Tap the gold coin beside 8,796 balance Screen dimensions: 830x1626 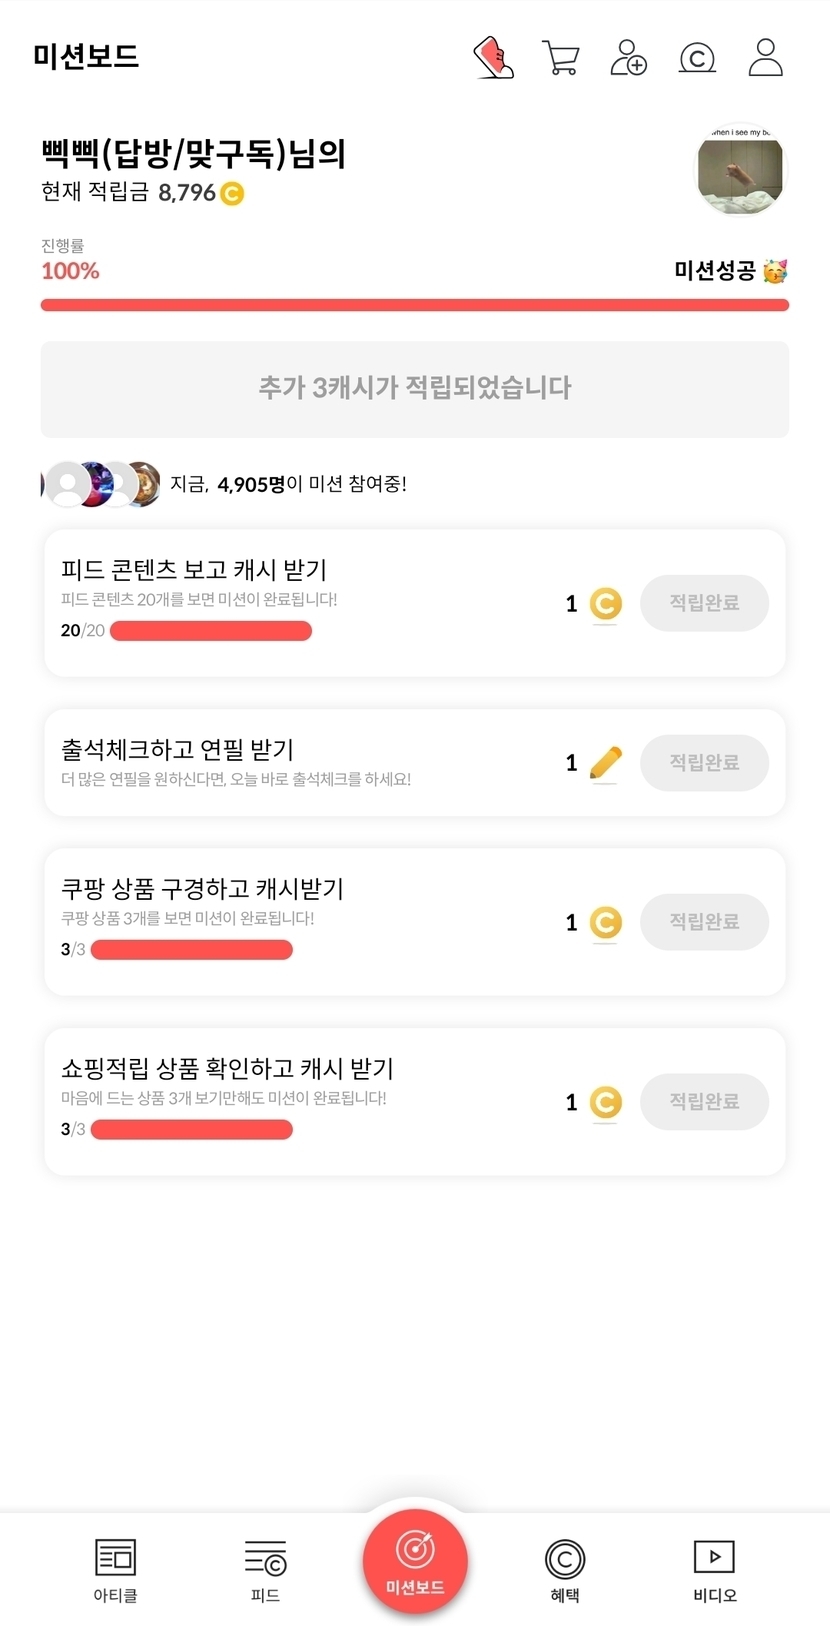pyautogui.click(x=232, y=193)
